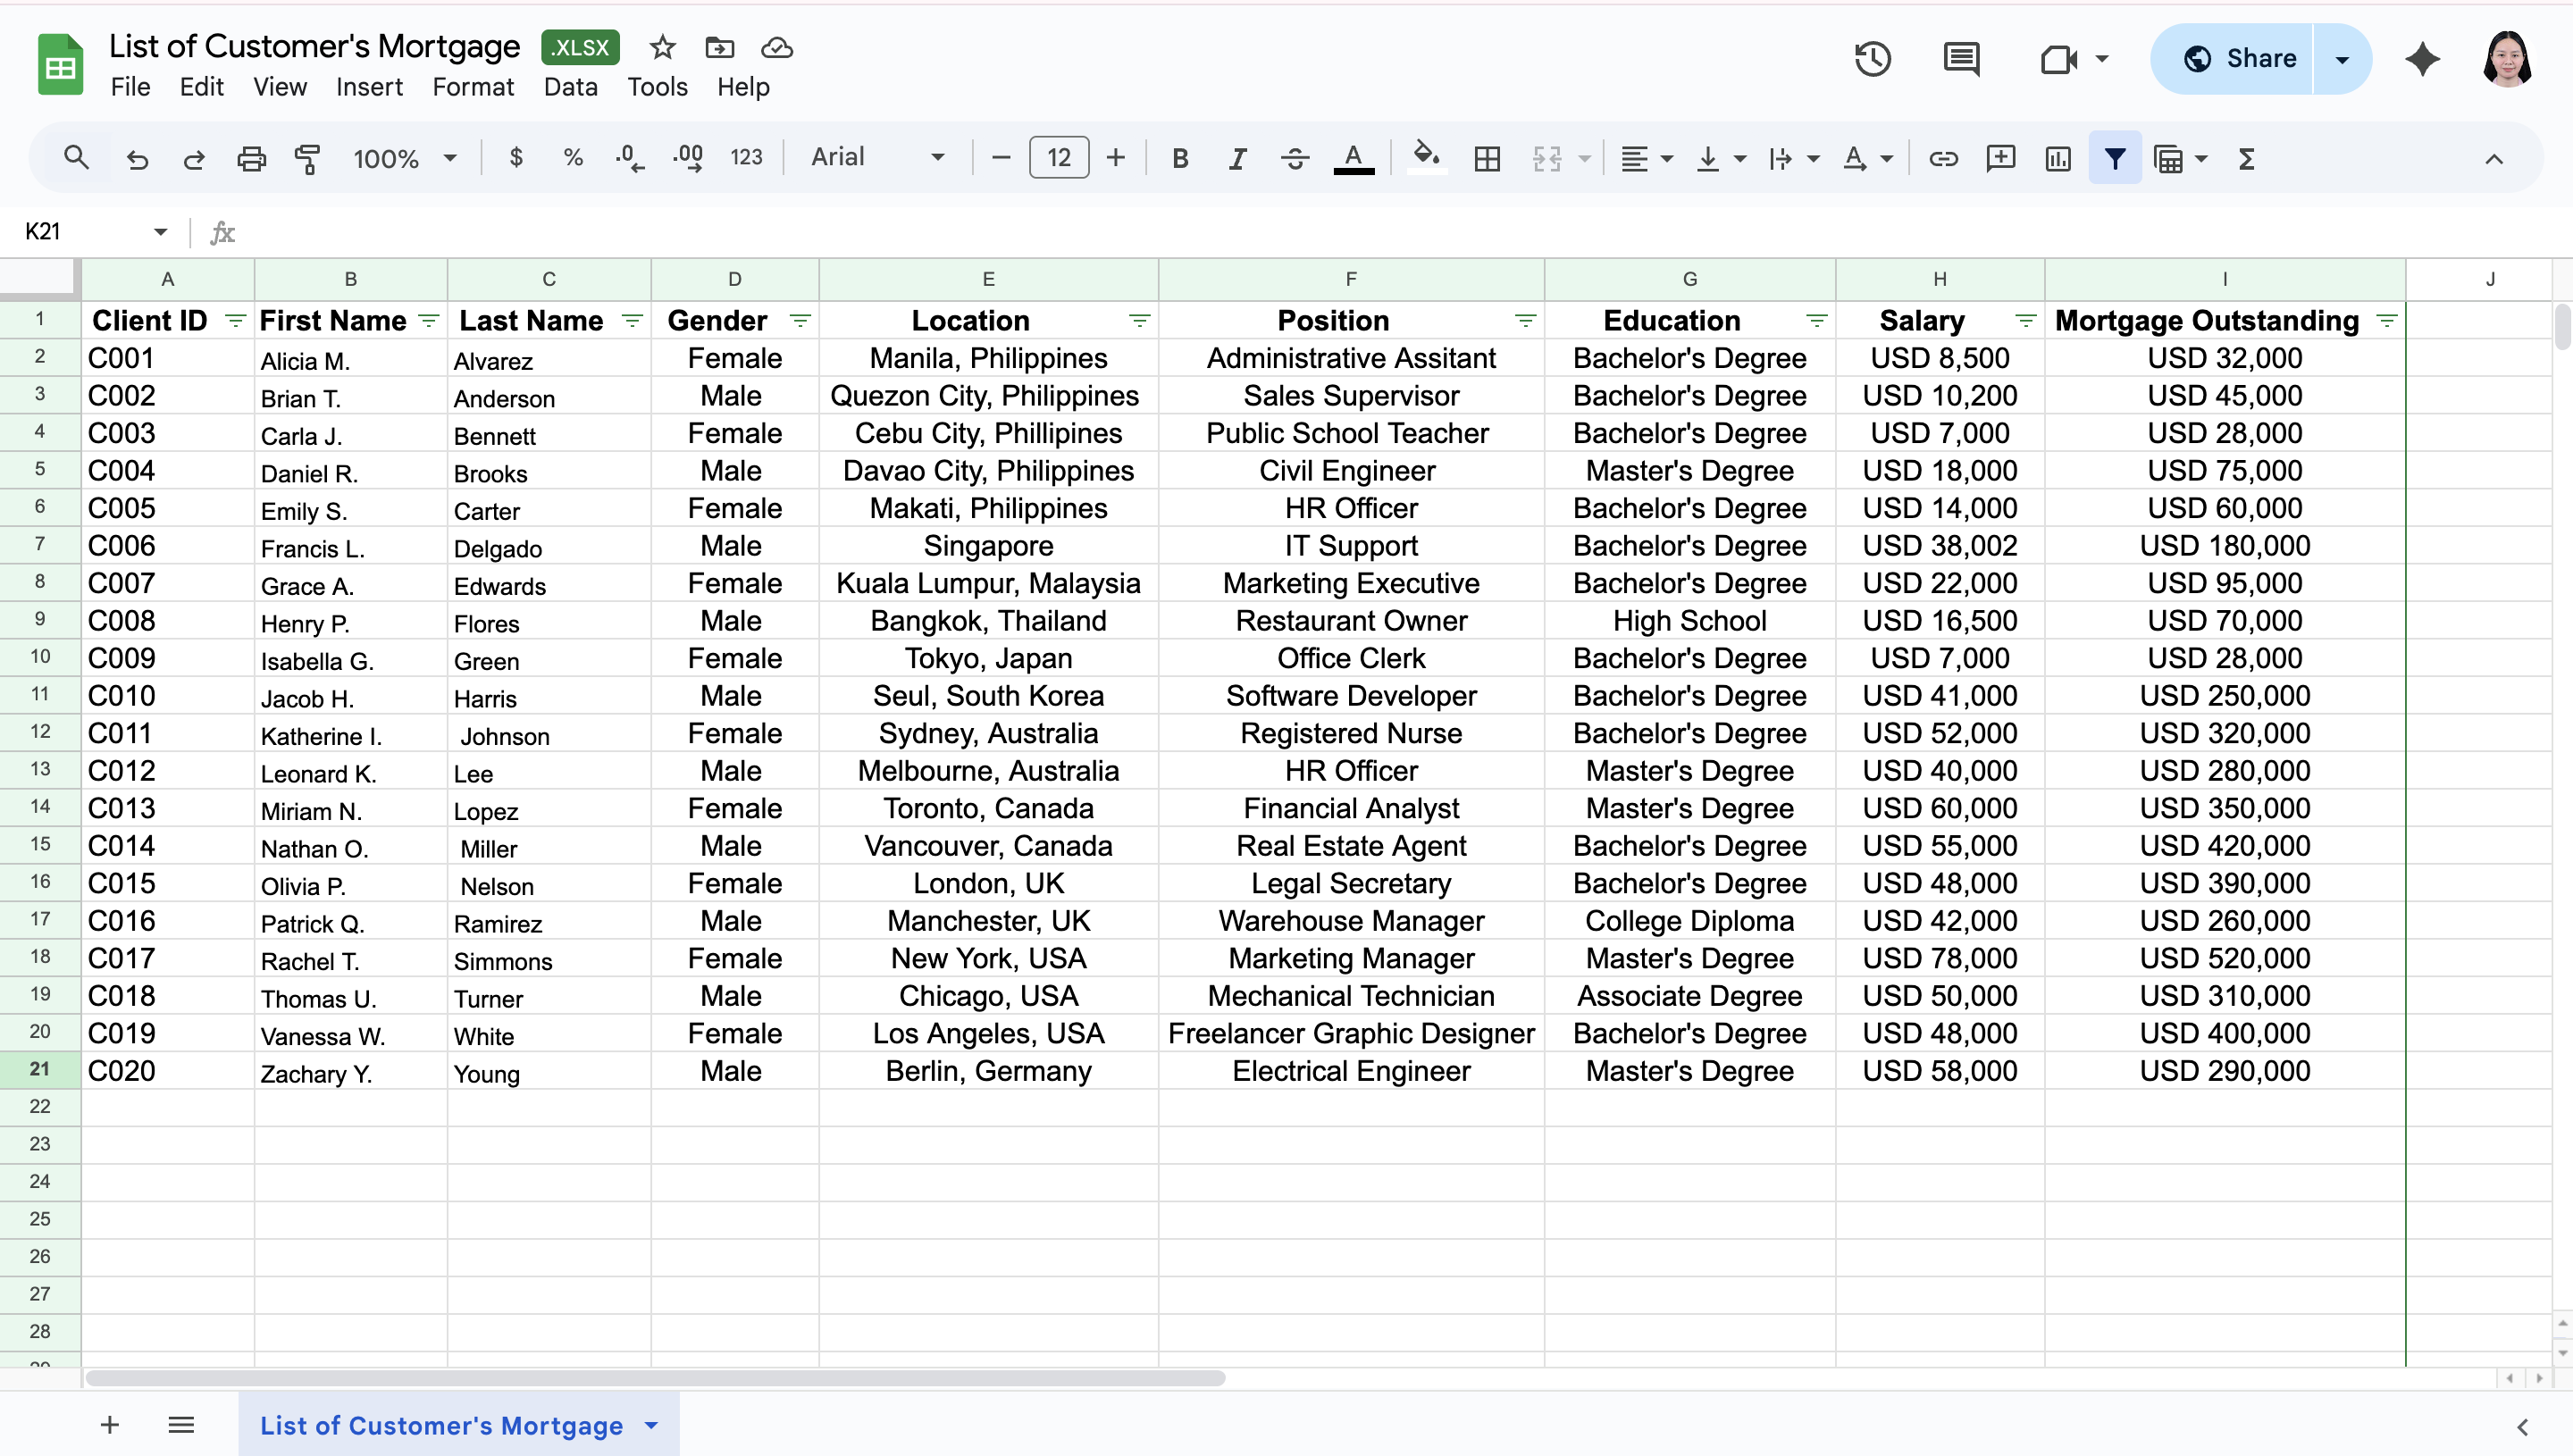Open Gender column filter dropdown
Image resolution: width=2573 pixels, height=1456 pixels.
(x=799, y=321)
